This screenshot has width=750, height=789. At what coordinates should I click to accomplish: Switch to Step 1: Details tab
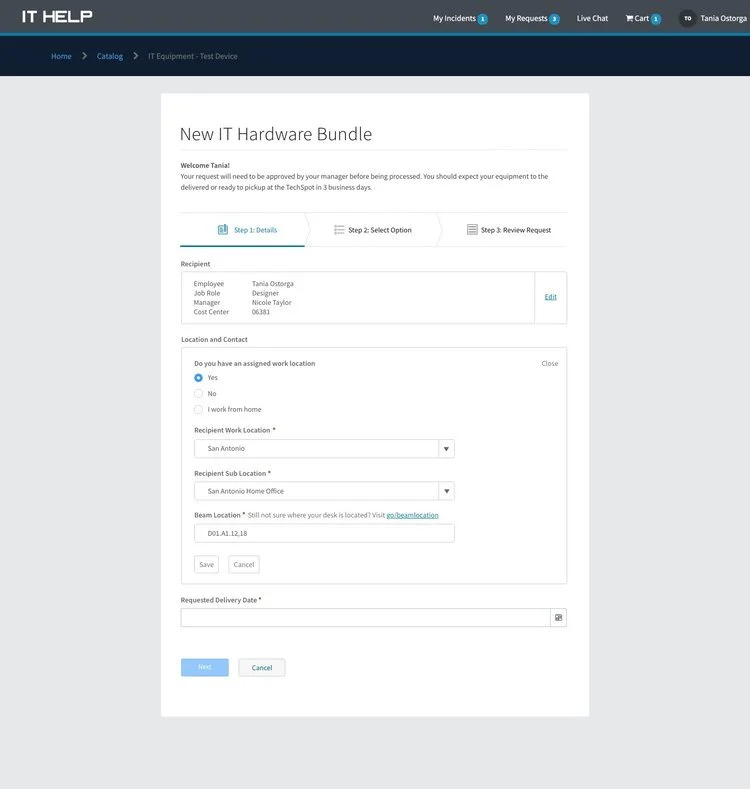tap(243, 230)
